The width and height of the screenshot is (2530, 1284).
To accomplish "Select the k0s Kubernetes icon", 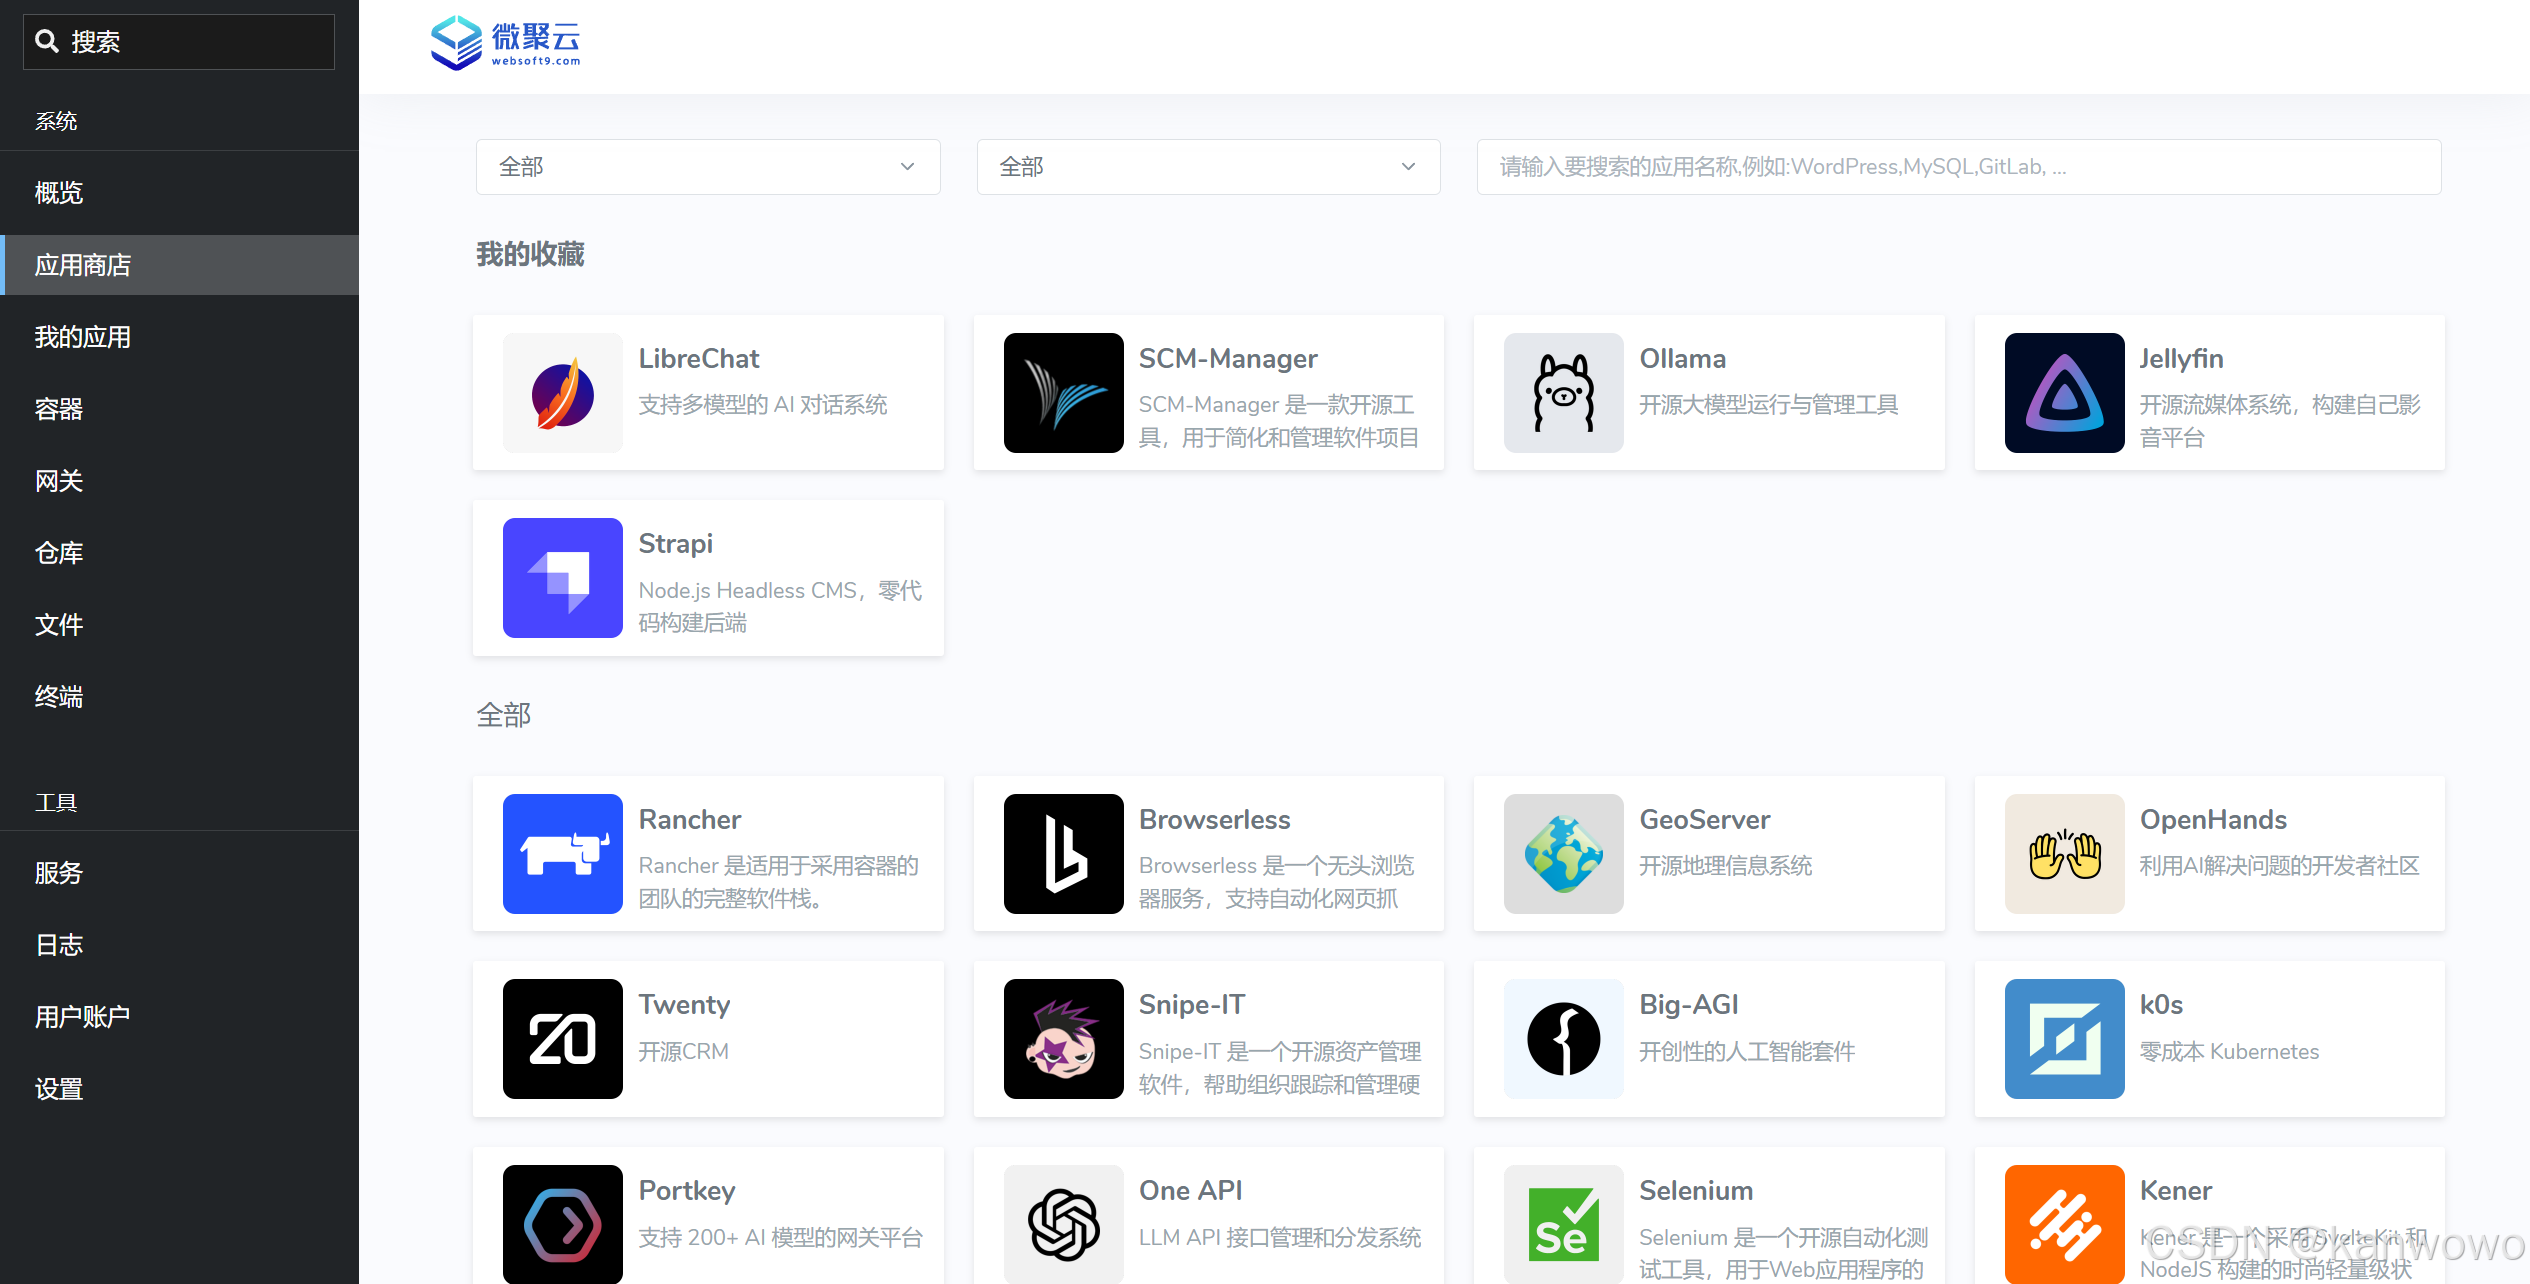I will pyautogui.click(x=2064, y=1039).
